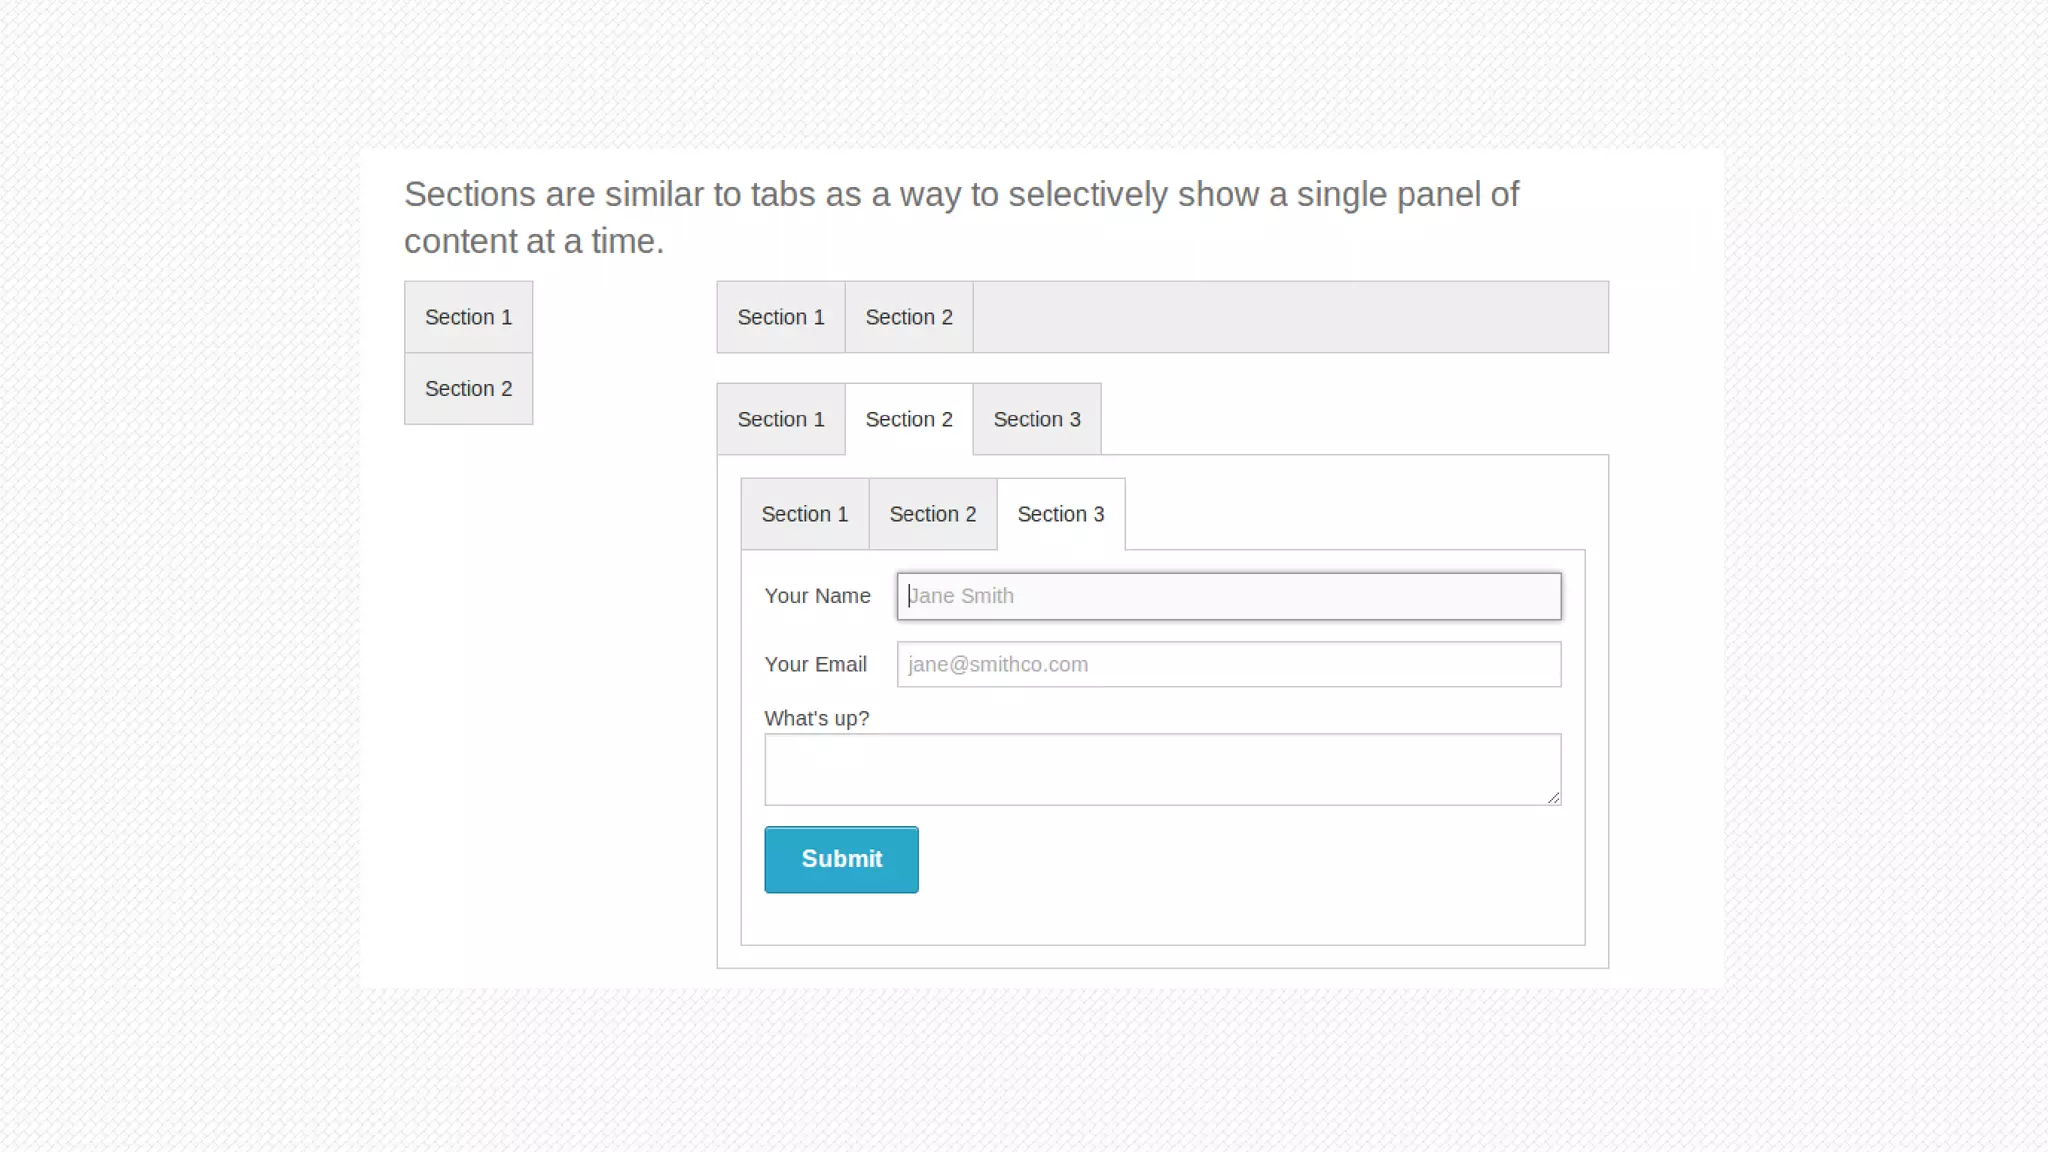
Task: Select Section 2 in the top gray bar
Action: pos(908,317)
